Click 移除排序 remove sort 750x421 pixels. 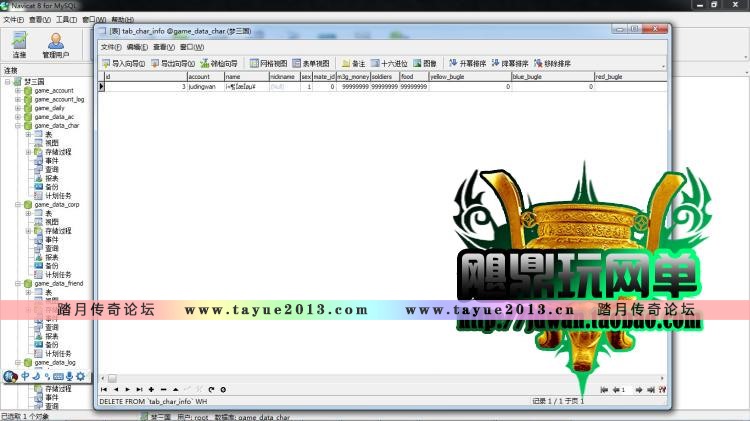(x=552, y=63)
